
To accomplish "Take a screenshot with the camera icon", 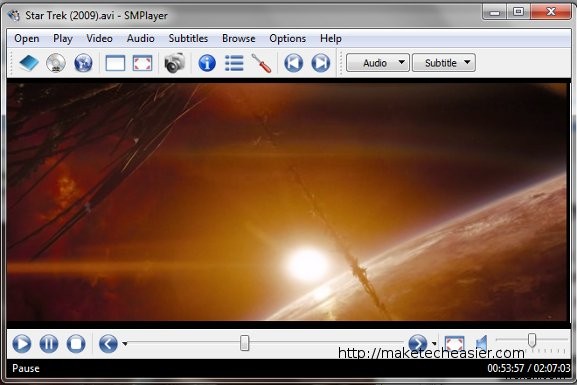I will [x=174, y=63].
